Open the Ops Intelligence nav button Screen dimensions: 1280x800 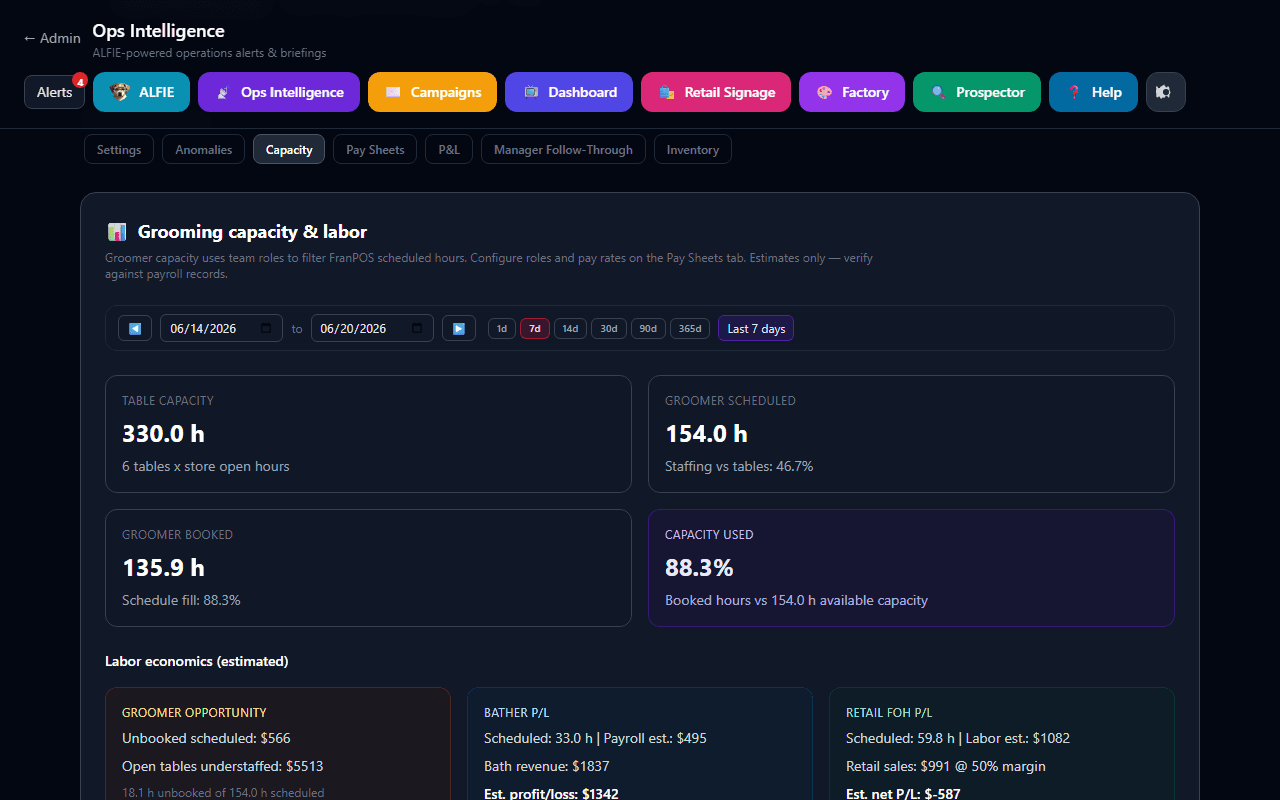point(278,92)
